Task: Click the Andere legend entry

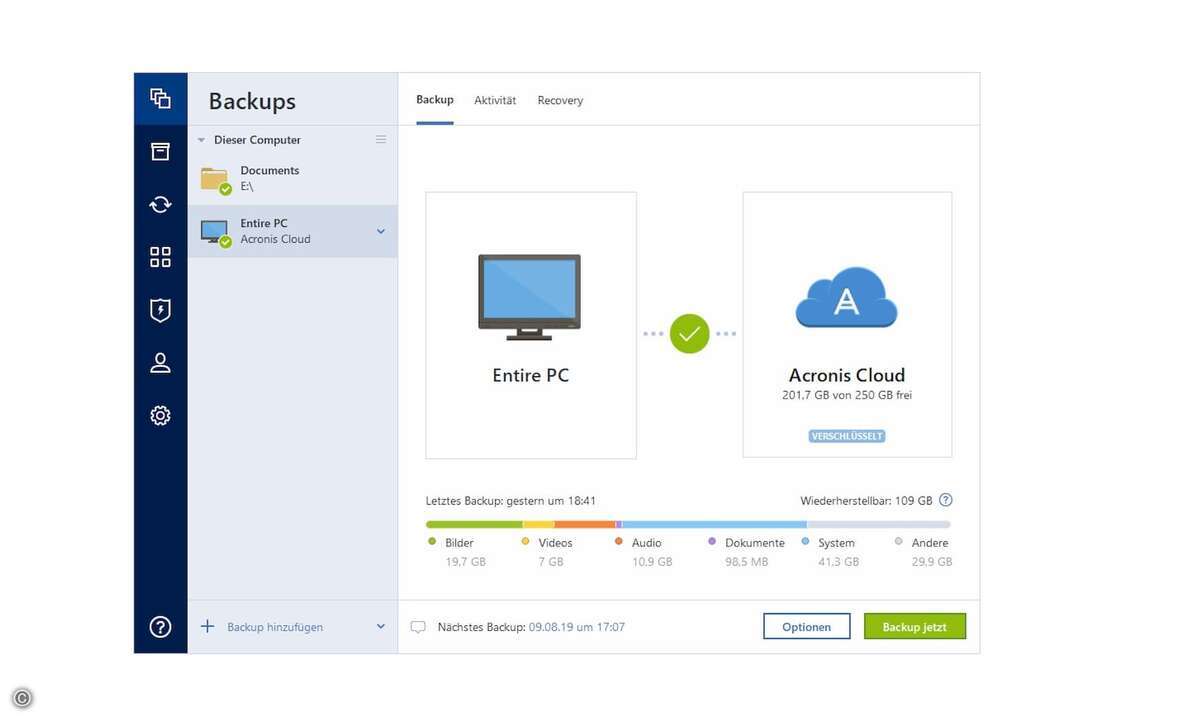Action: point(923,552)
